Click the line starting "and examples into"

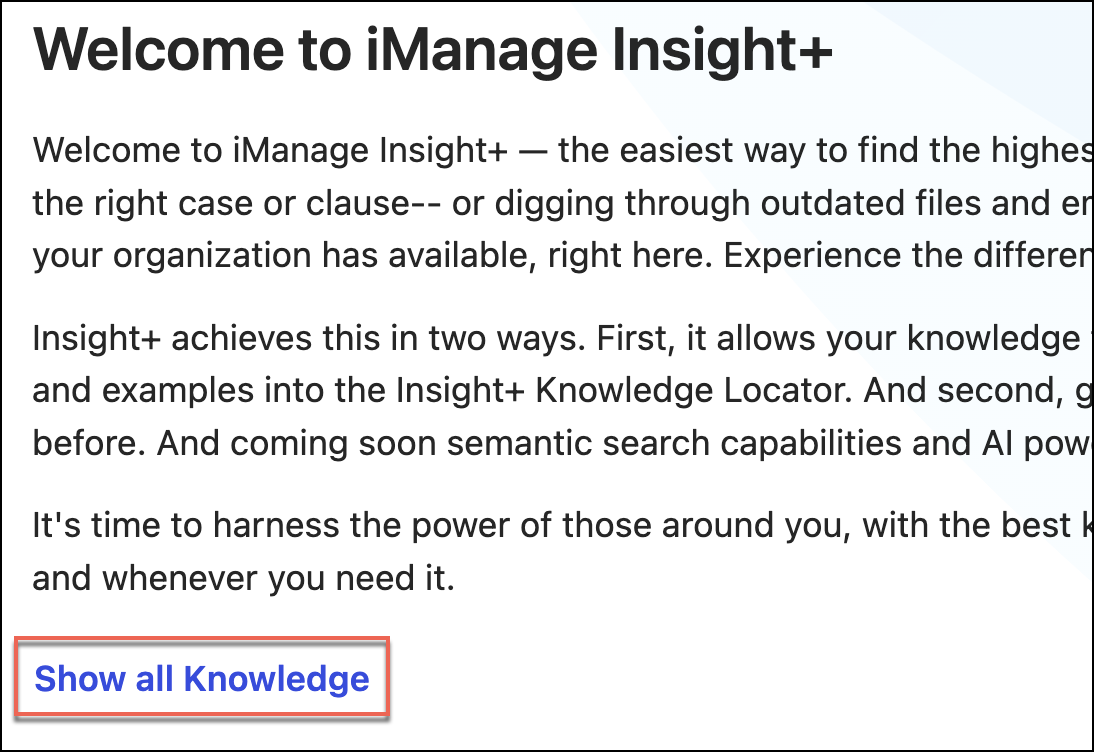point(300,390)
